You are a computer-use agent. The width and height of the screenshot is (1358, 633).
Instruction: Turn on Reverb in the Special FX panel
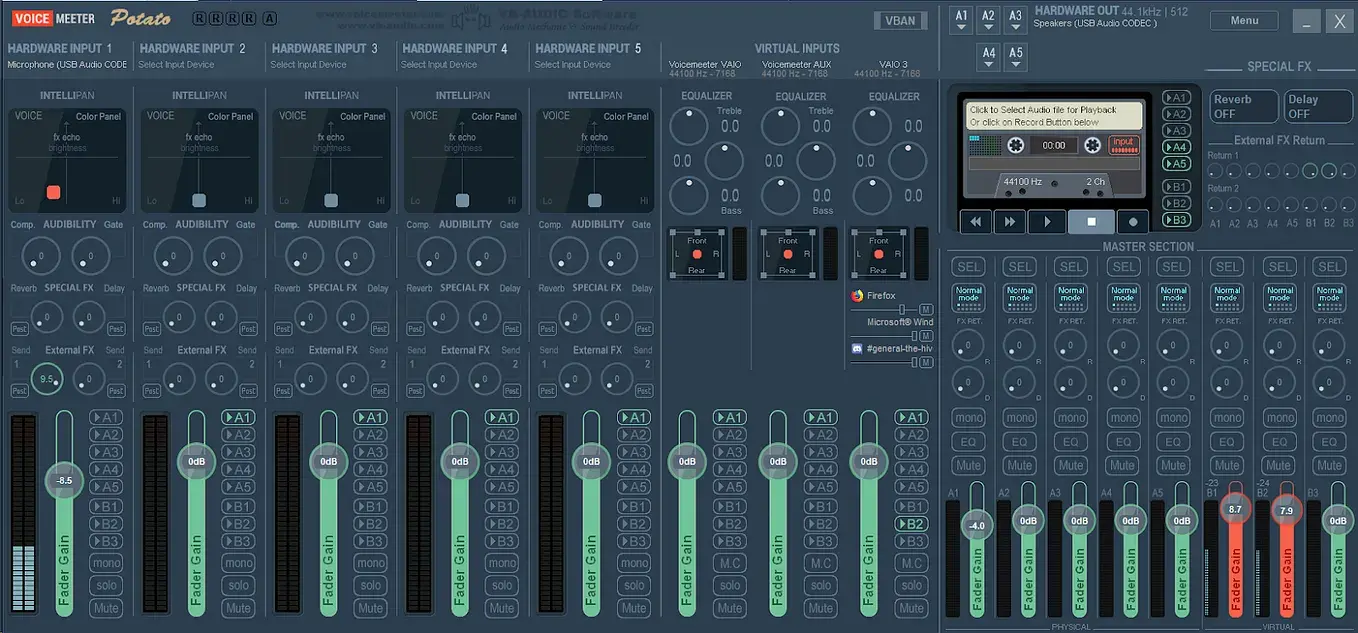(x=1243, y=106)
